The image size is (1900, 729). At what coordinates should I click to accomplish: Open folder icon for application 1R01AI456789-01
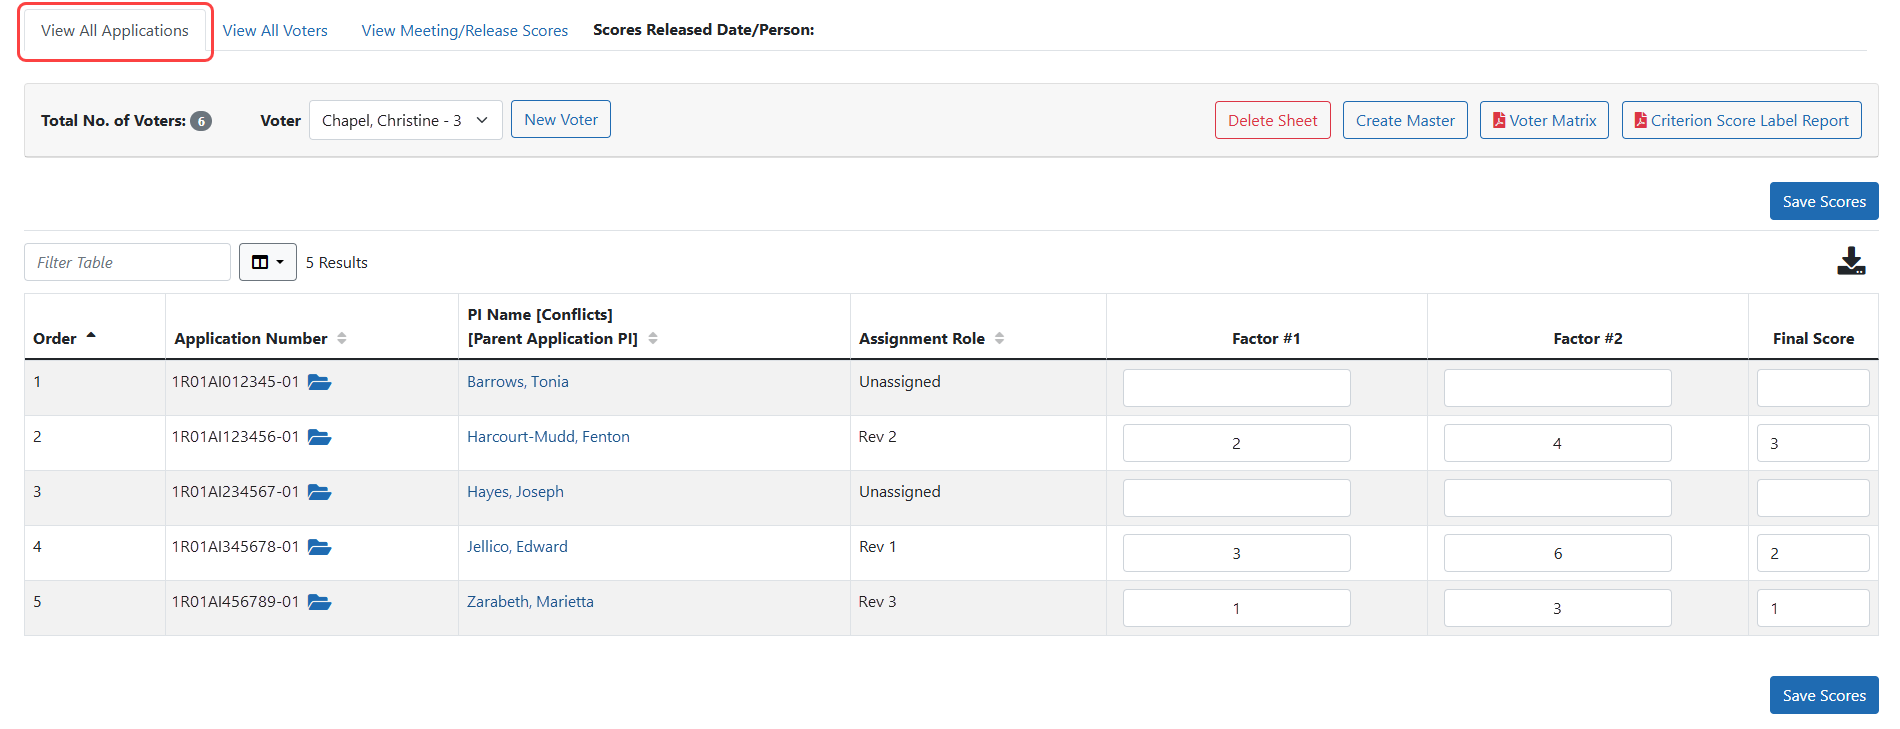coord(319,602)
